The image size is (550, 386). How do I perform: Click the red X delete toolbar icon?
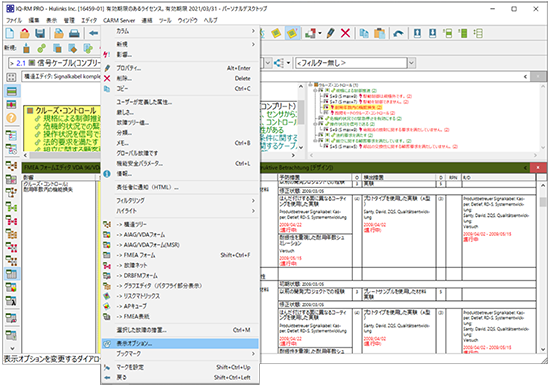coord(346,33)
